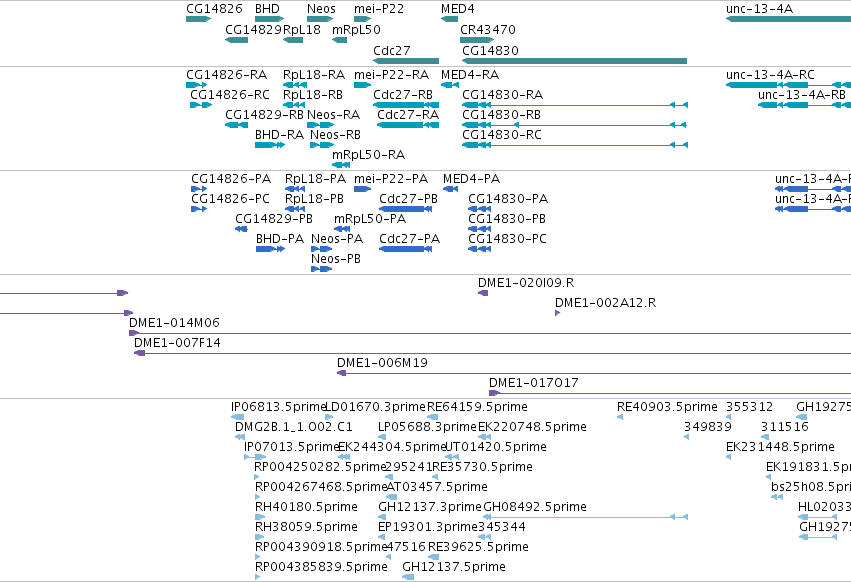Screen dimensions: 851x582
Task: Select transcript RpL18-RA
Action: tap(295, 85)
